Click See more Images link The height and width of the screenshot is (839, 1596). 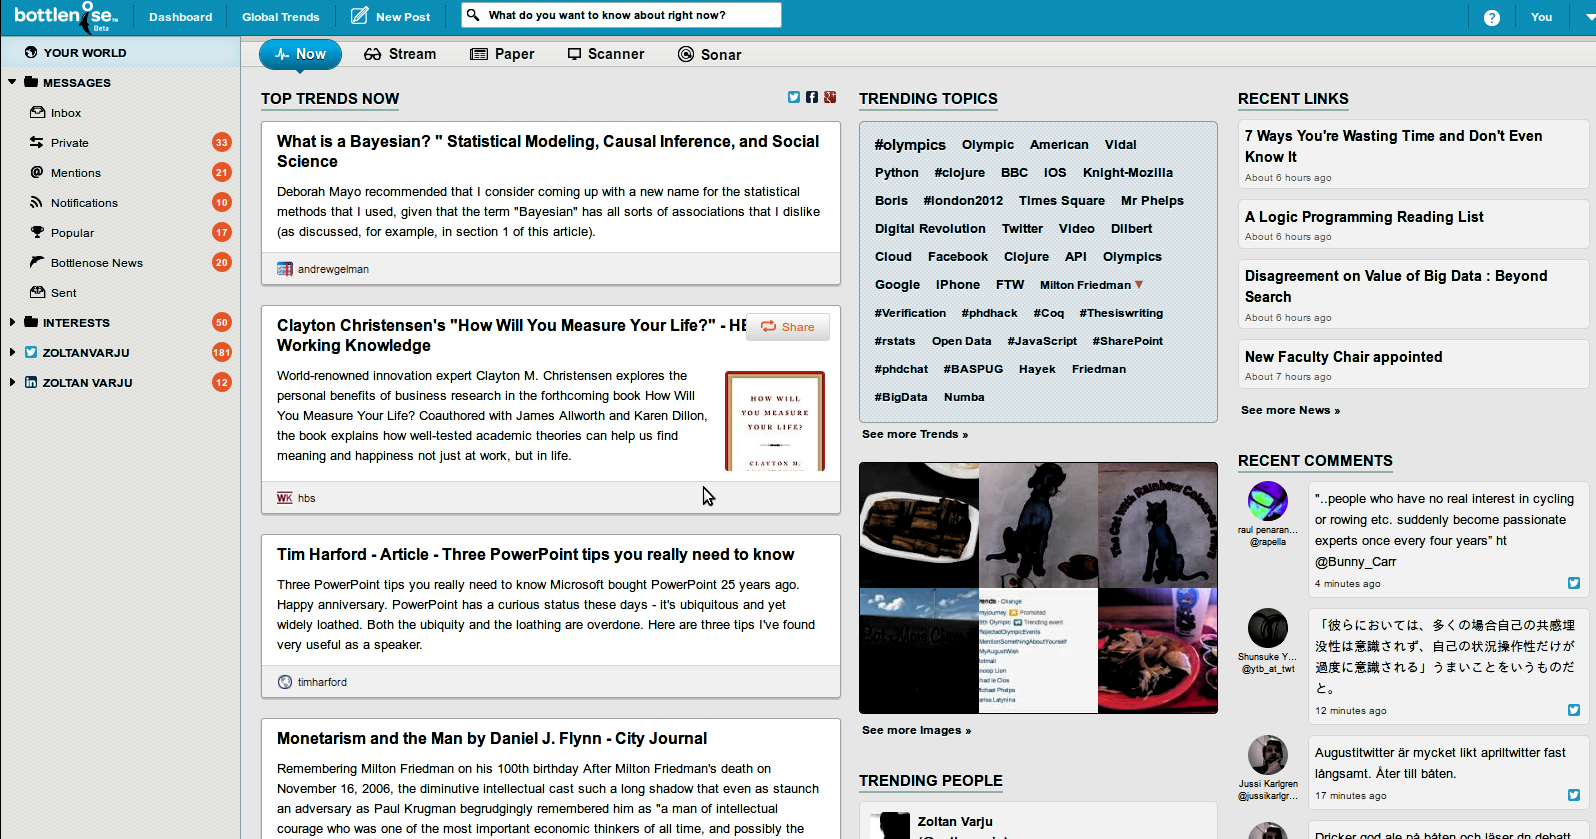pos(916,730)
